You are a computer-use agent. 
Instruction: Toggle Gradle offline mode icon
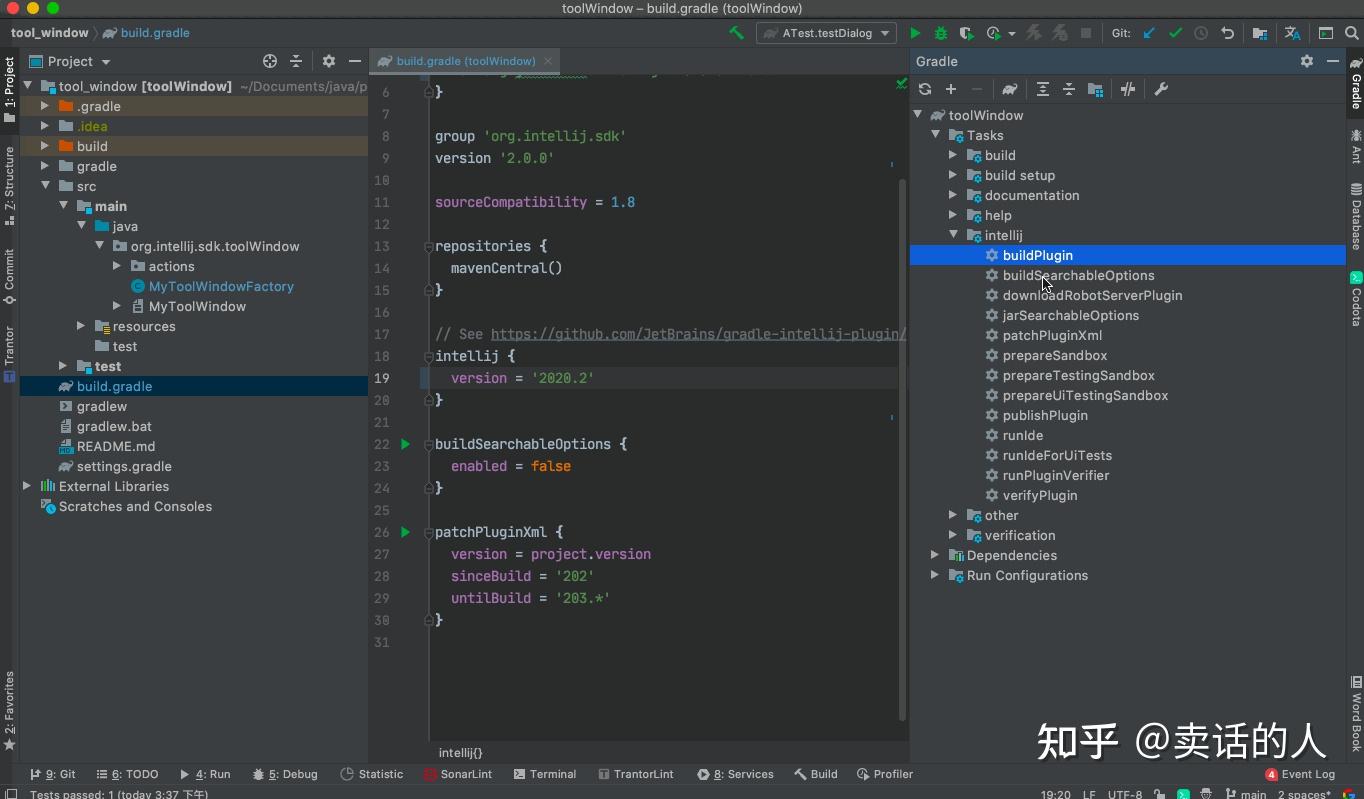pos(1128,89)
